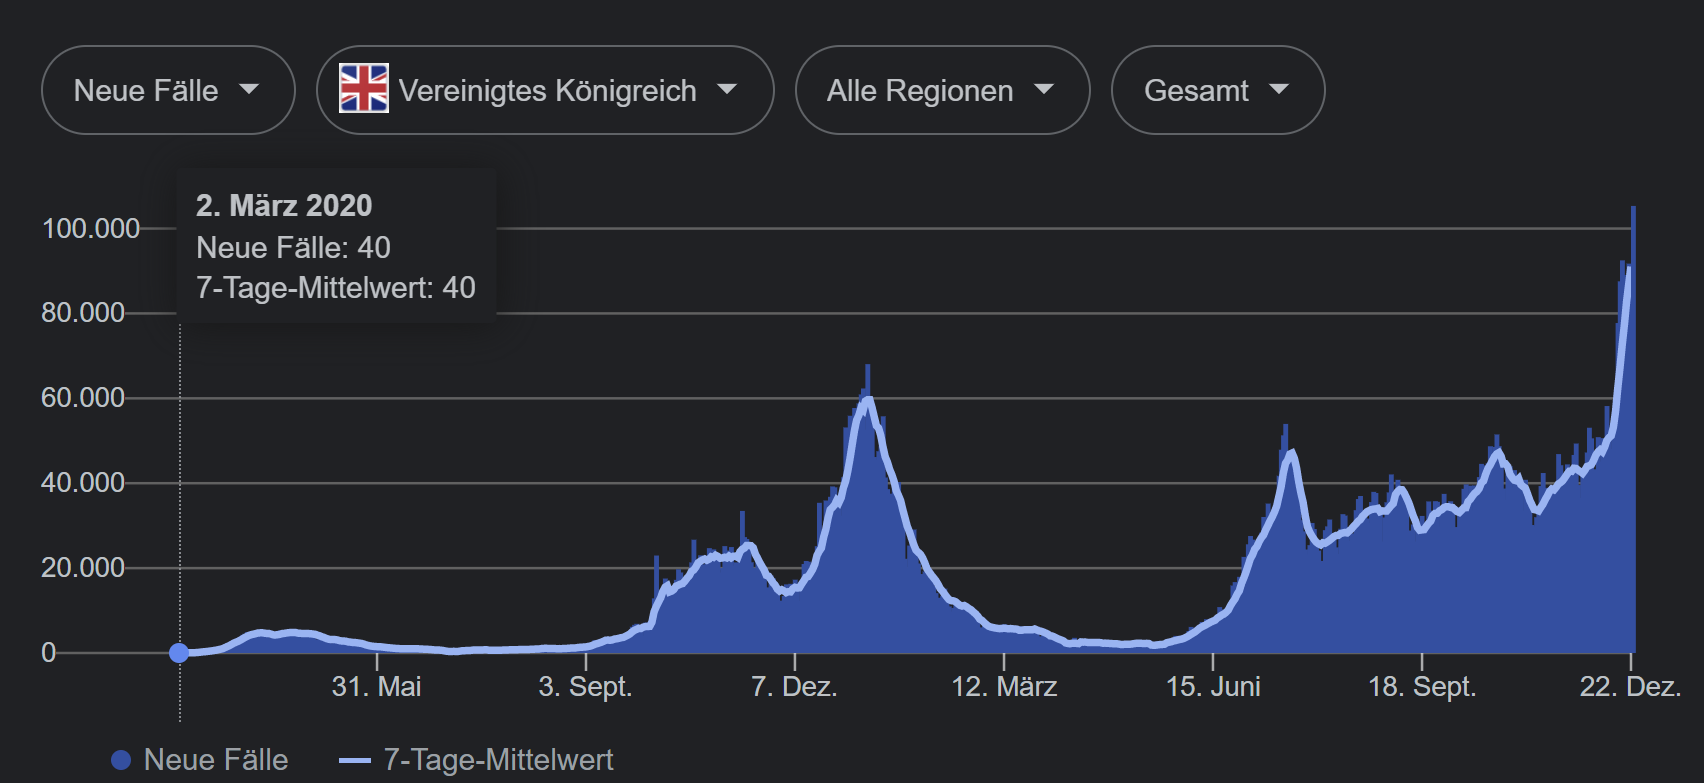Click the UK flag icon
Image resolution: width=1704 pixels, height=783 pixels.
tap(363, 89)
